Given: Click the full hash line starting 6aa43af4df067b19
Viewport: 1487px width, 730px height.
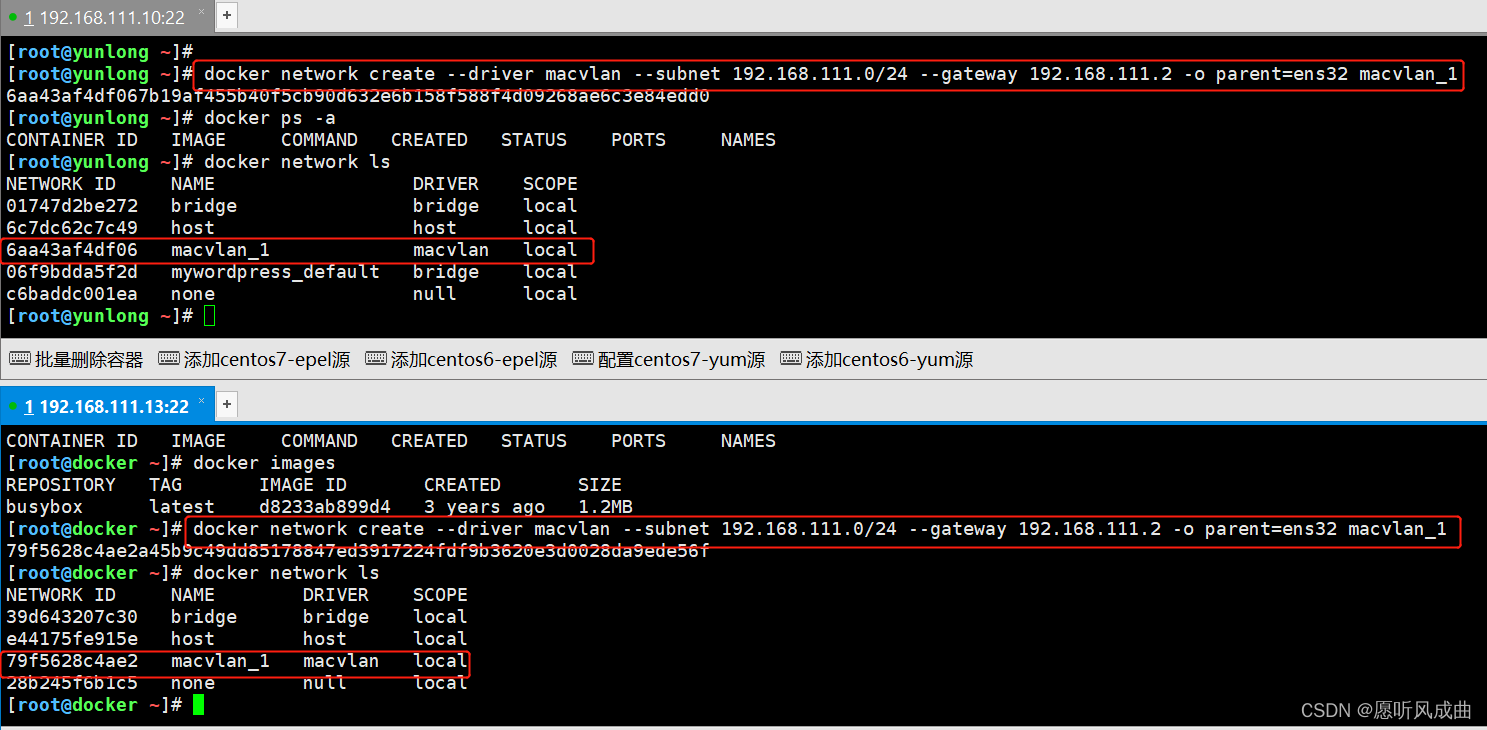Looking at the screenshot, I should pos(358,96).
